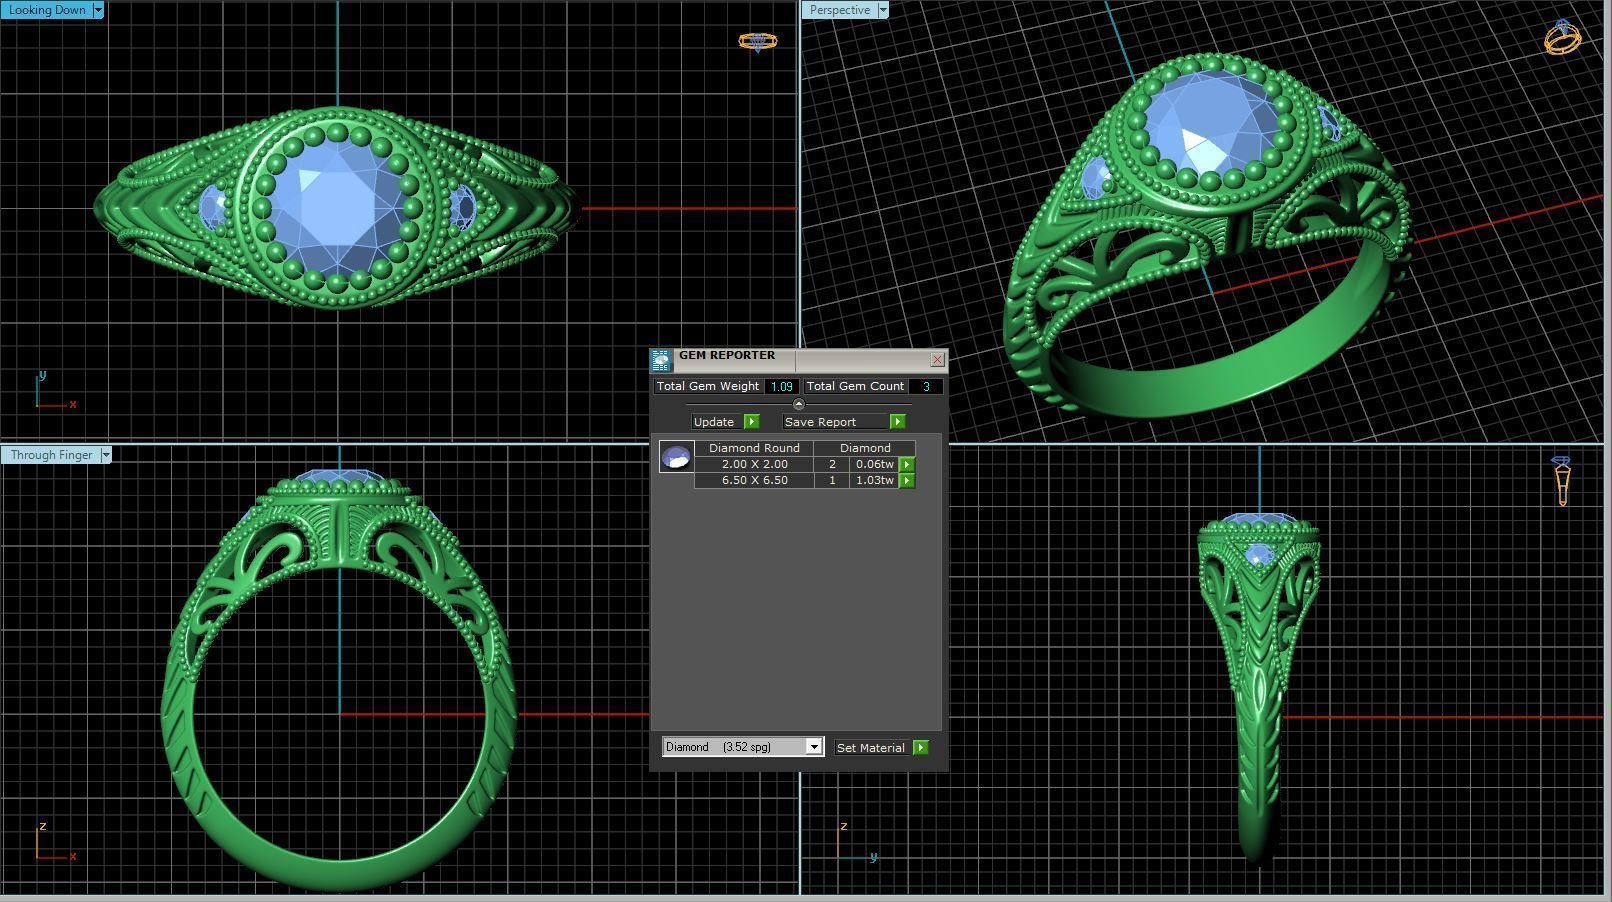Click quantity cell 1 in the 6.50 X 6.50 row
This screenshot has height=902, width=1612.
tap(832, 481)
